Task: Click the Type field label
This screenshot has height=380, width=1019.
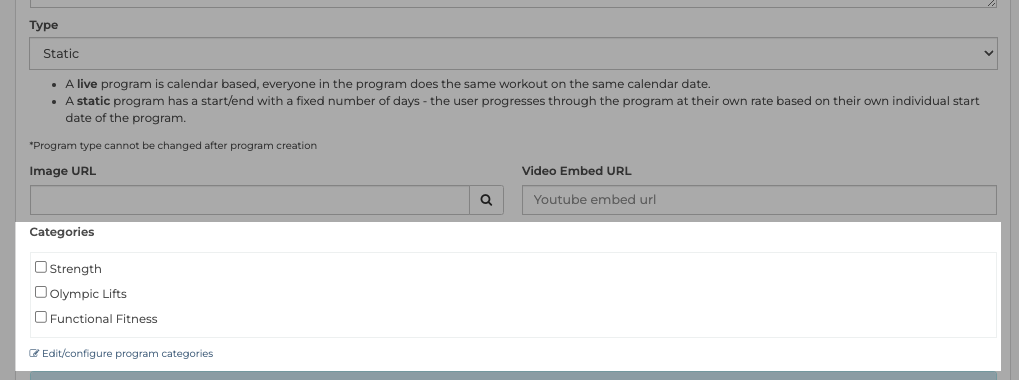Action: point(44,25)
